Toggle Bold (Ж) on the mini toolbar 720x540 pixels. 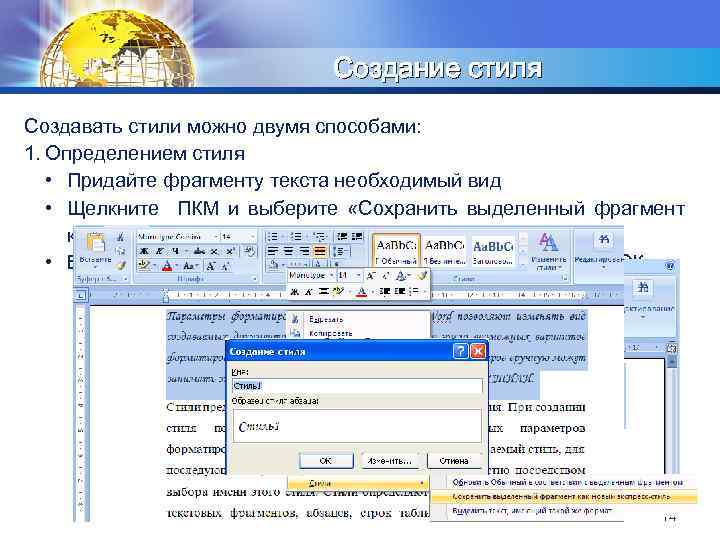pyautogui.click(x=295, y=291)
